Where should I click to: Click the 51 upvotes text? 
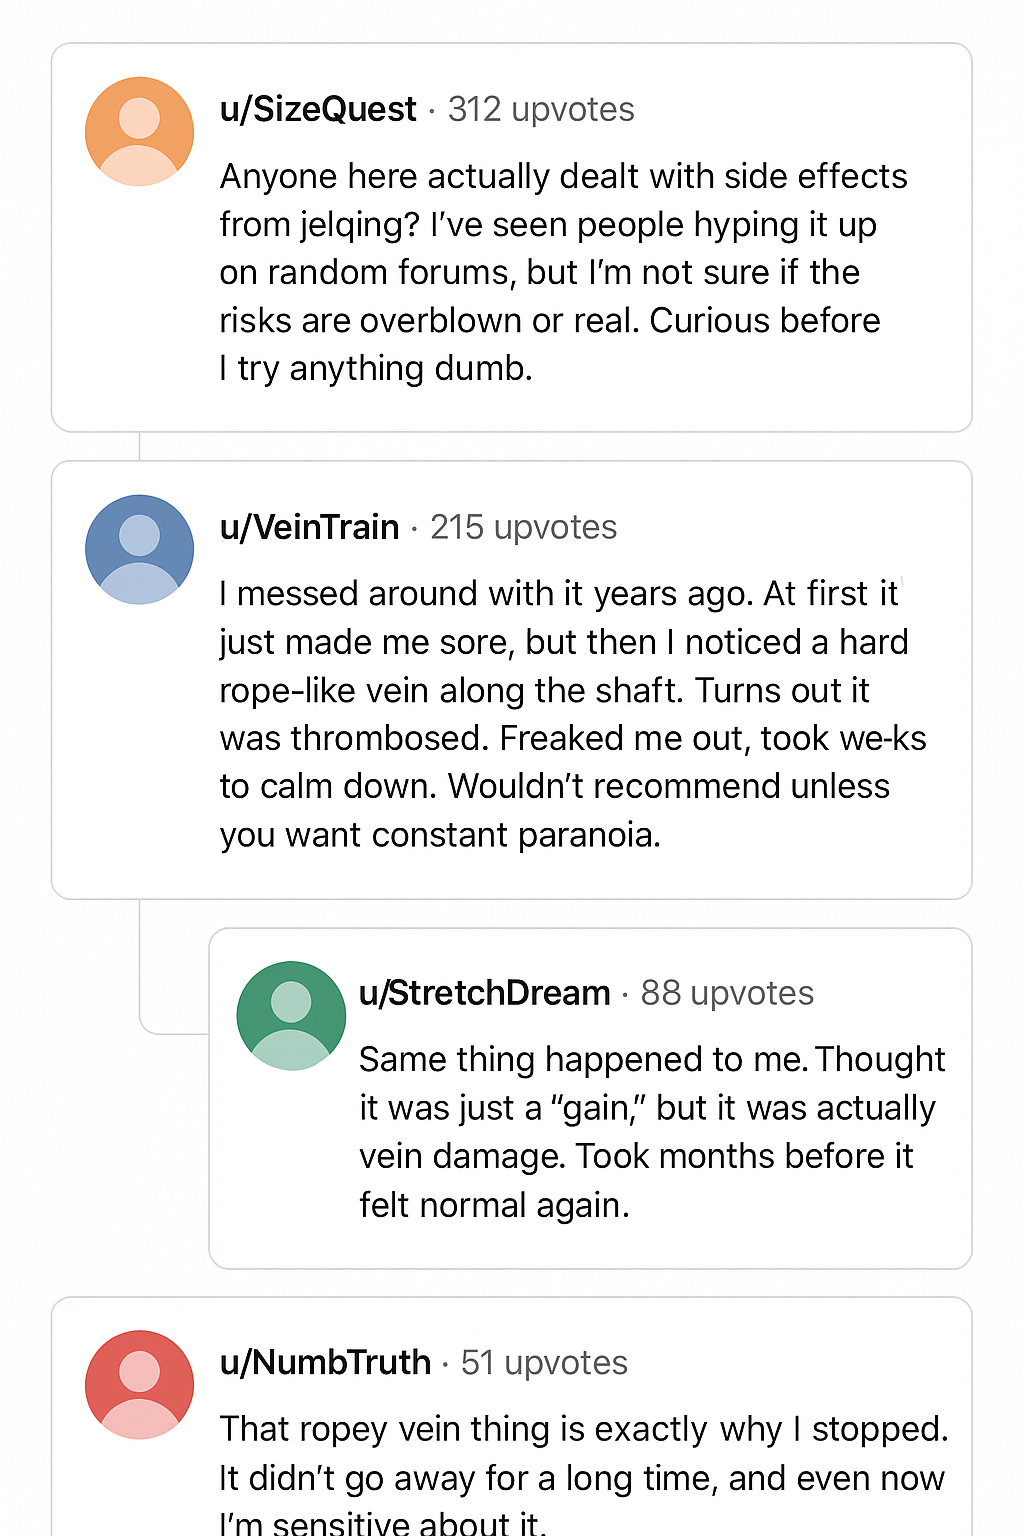544,1362
